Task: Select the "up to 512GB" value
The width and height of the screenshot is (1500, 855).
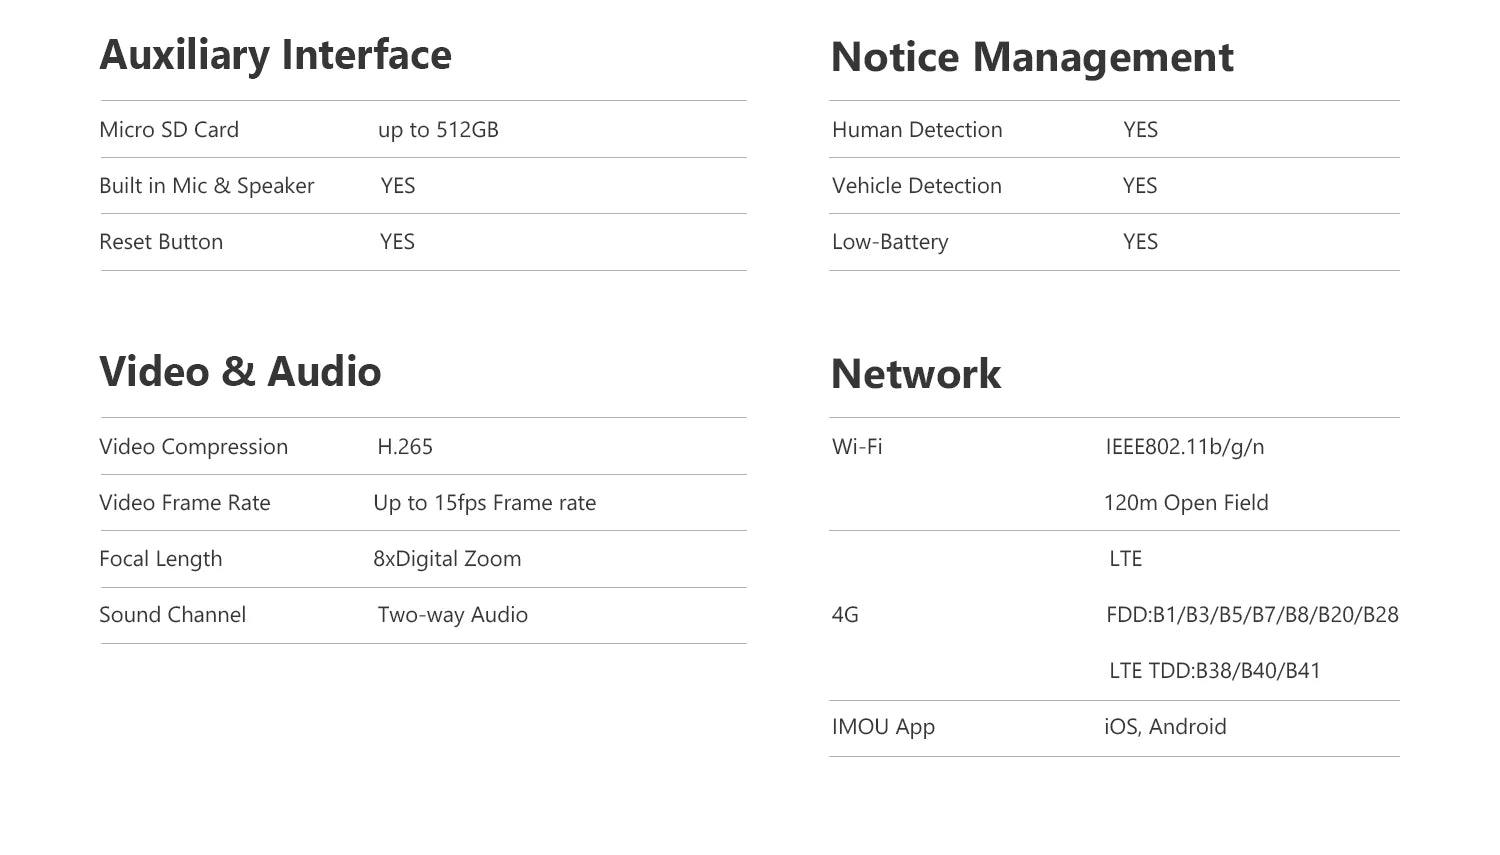Action: coord(438,130)
